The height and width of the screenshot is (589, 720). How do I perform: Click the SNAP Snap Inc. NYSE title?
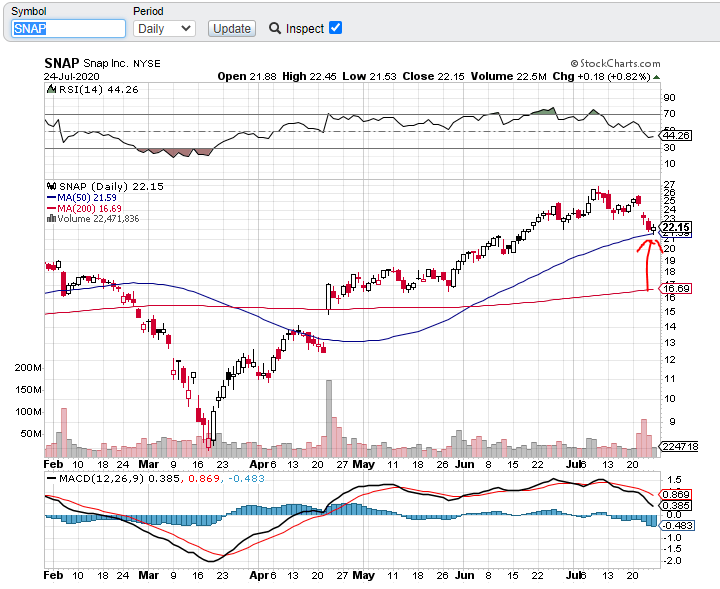click(x=102, y=63)
